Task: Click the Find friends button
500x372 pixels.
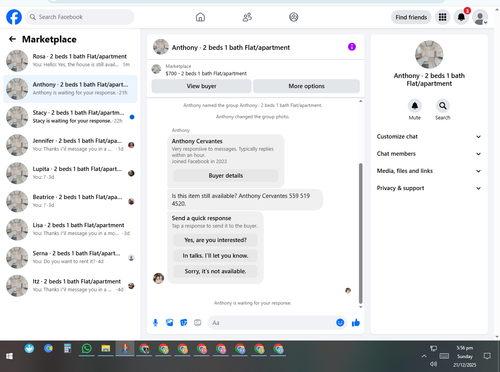Action: pos(411,17)
